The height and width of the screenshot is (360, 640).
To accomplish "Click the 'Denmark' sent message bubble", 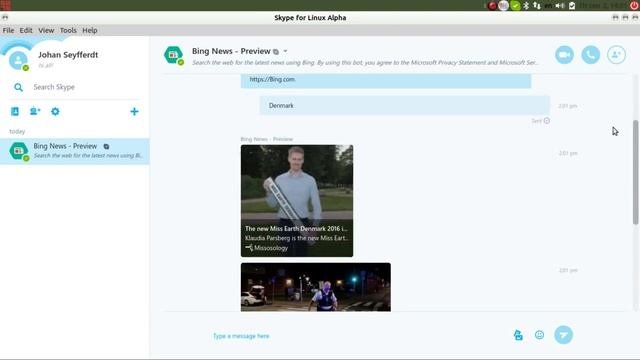I will click(x=404, y=105).
